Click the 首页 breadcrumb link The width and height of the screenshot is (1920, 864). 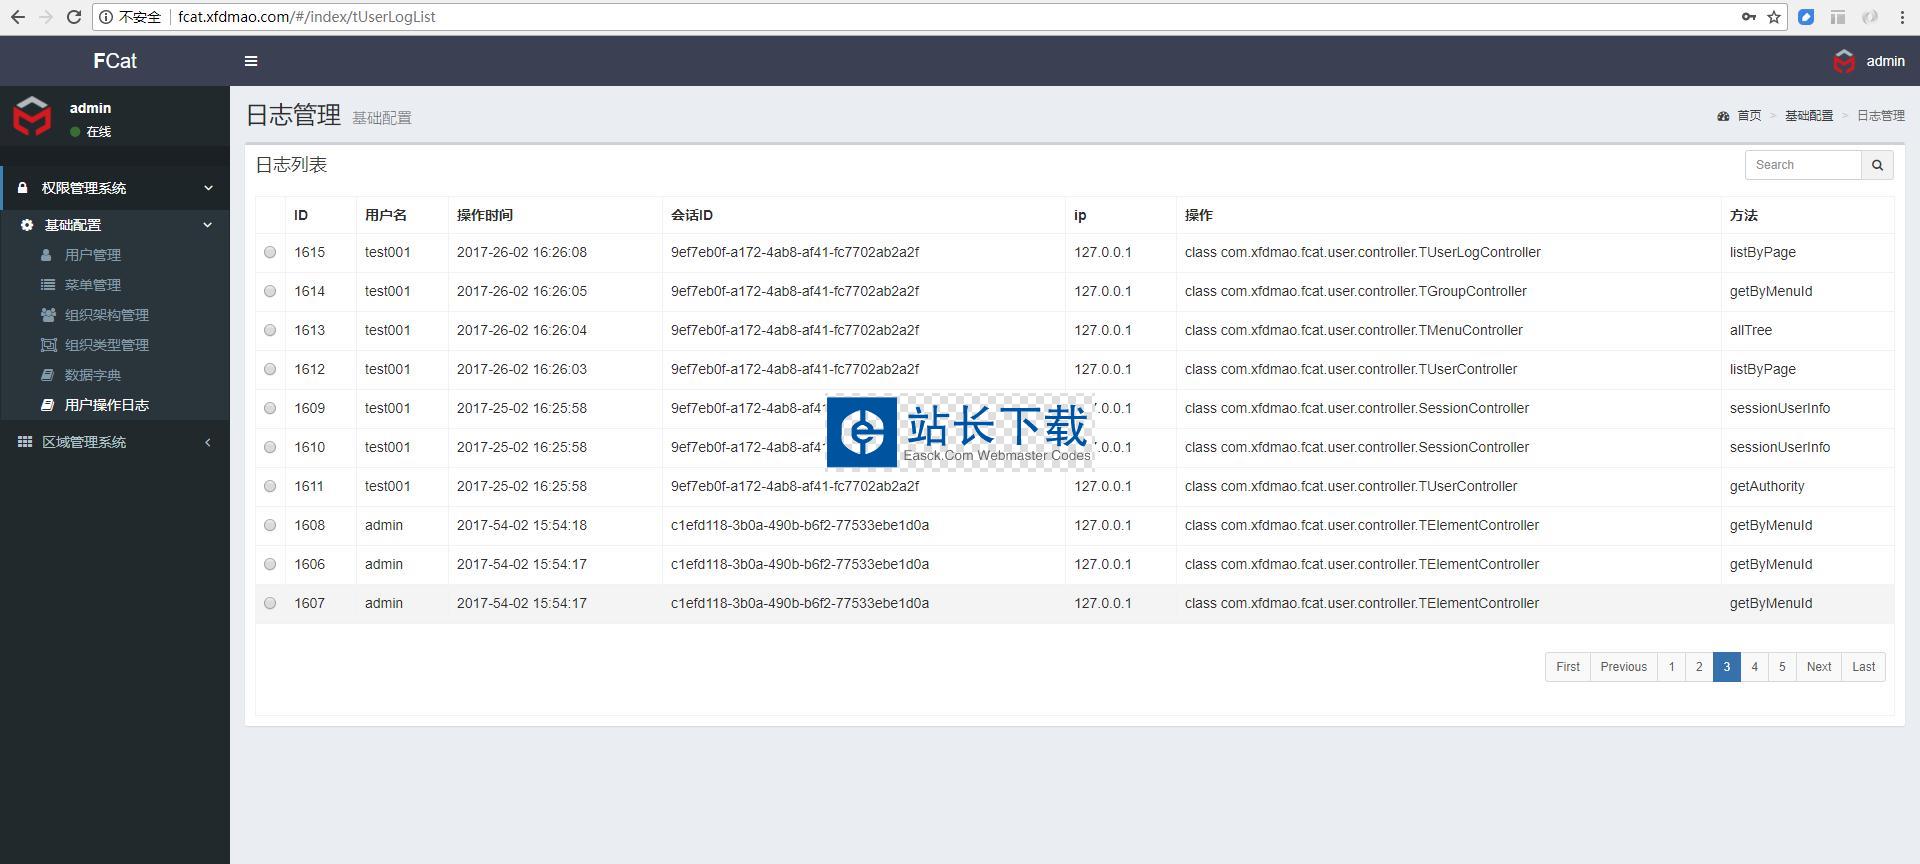coord(1748,116)
